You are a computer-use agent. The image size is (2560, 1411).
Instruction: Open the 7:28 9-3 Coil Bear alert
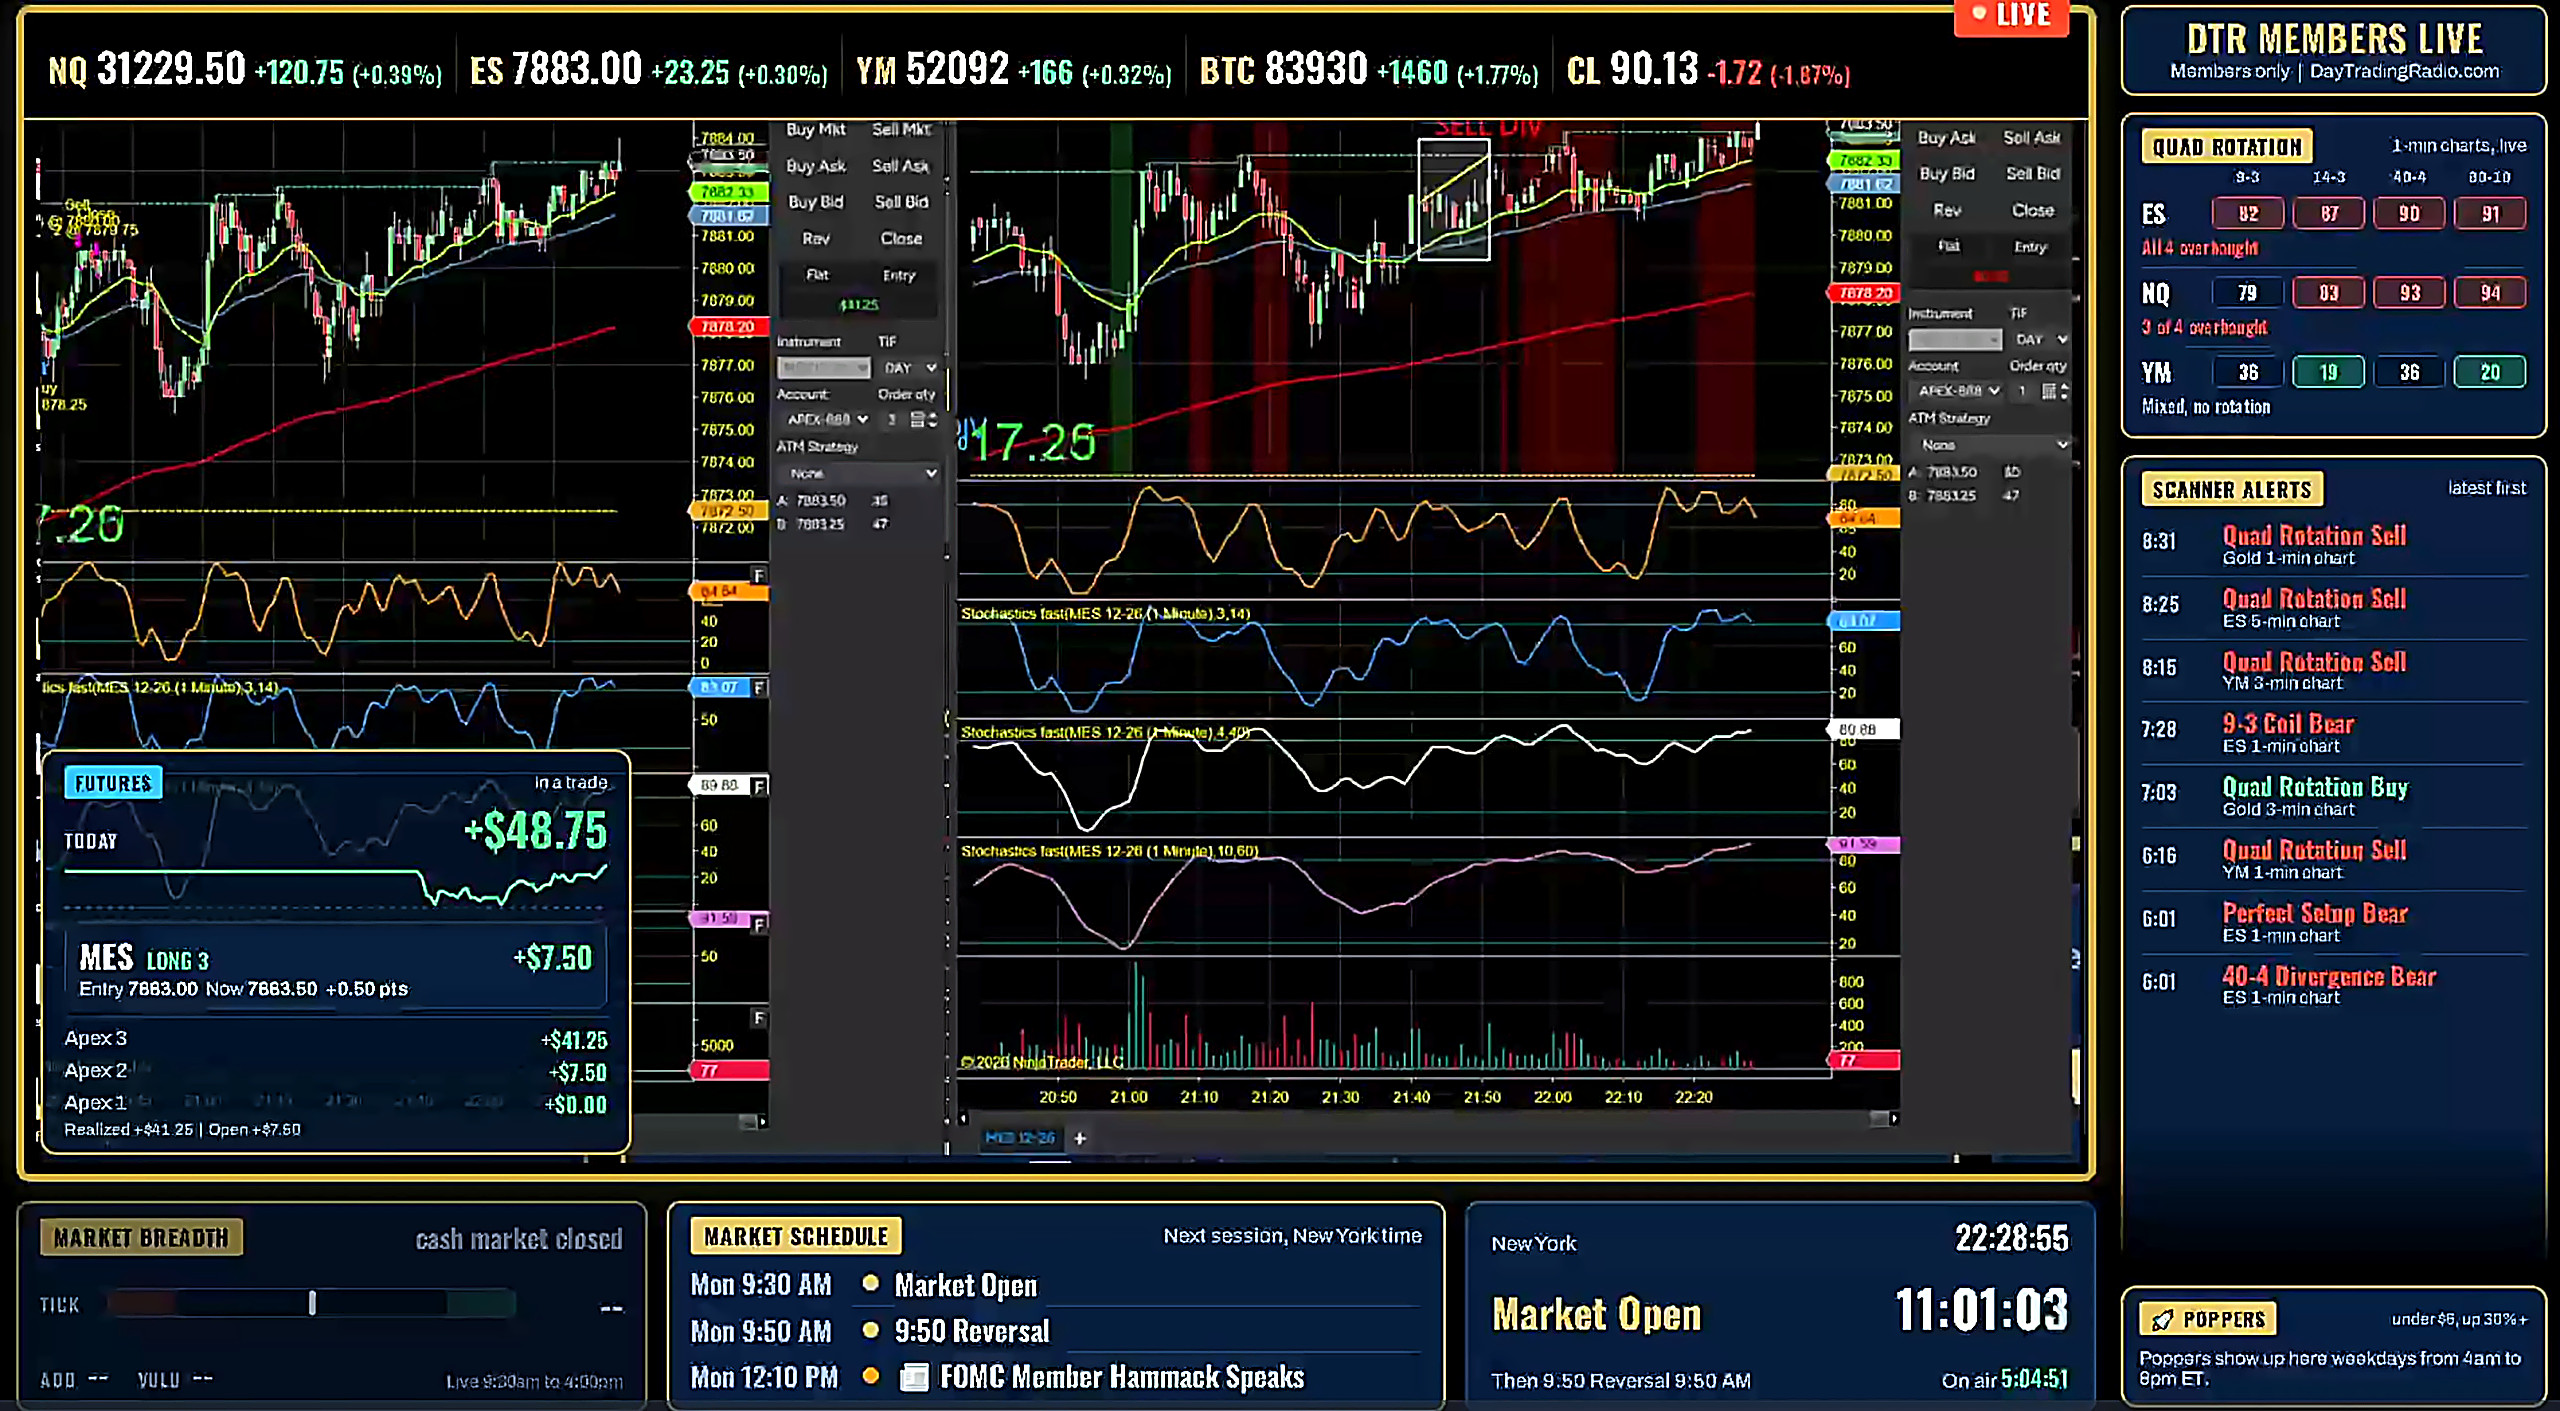tap(2333, 732)
